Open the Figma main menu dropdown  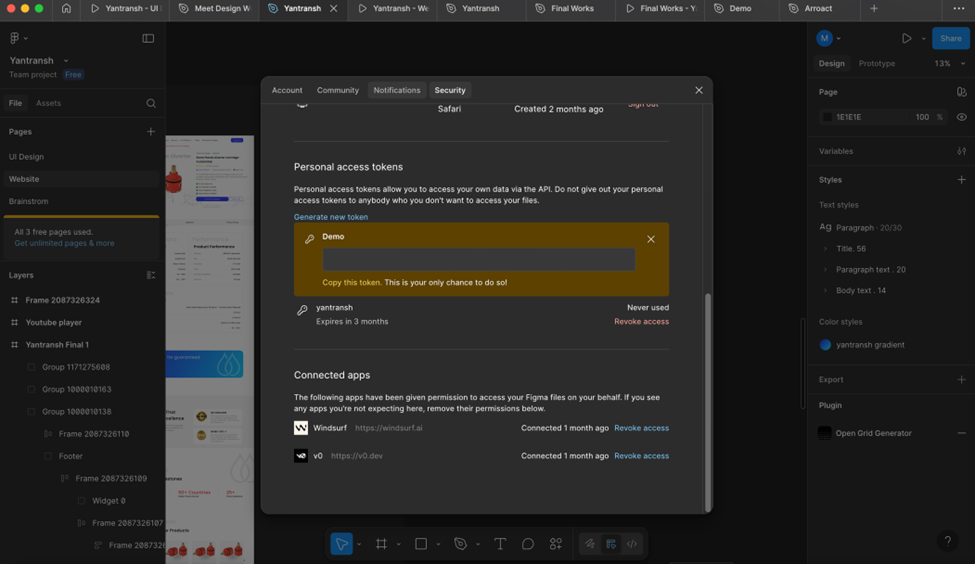18,38
